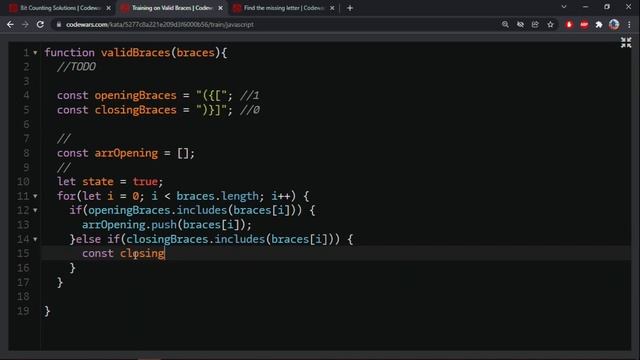The height and width of the screenshot is (360, 640).
Task: Go back to the previous page
Action: (10, 24)
